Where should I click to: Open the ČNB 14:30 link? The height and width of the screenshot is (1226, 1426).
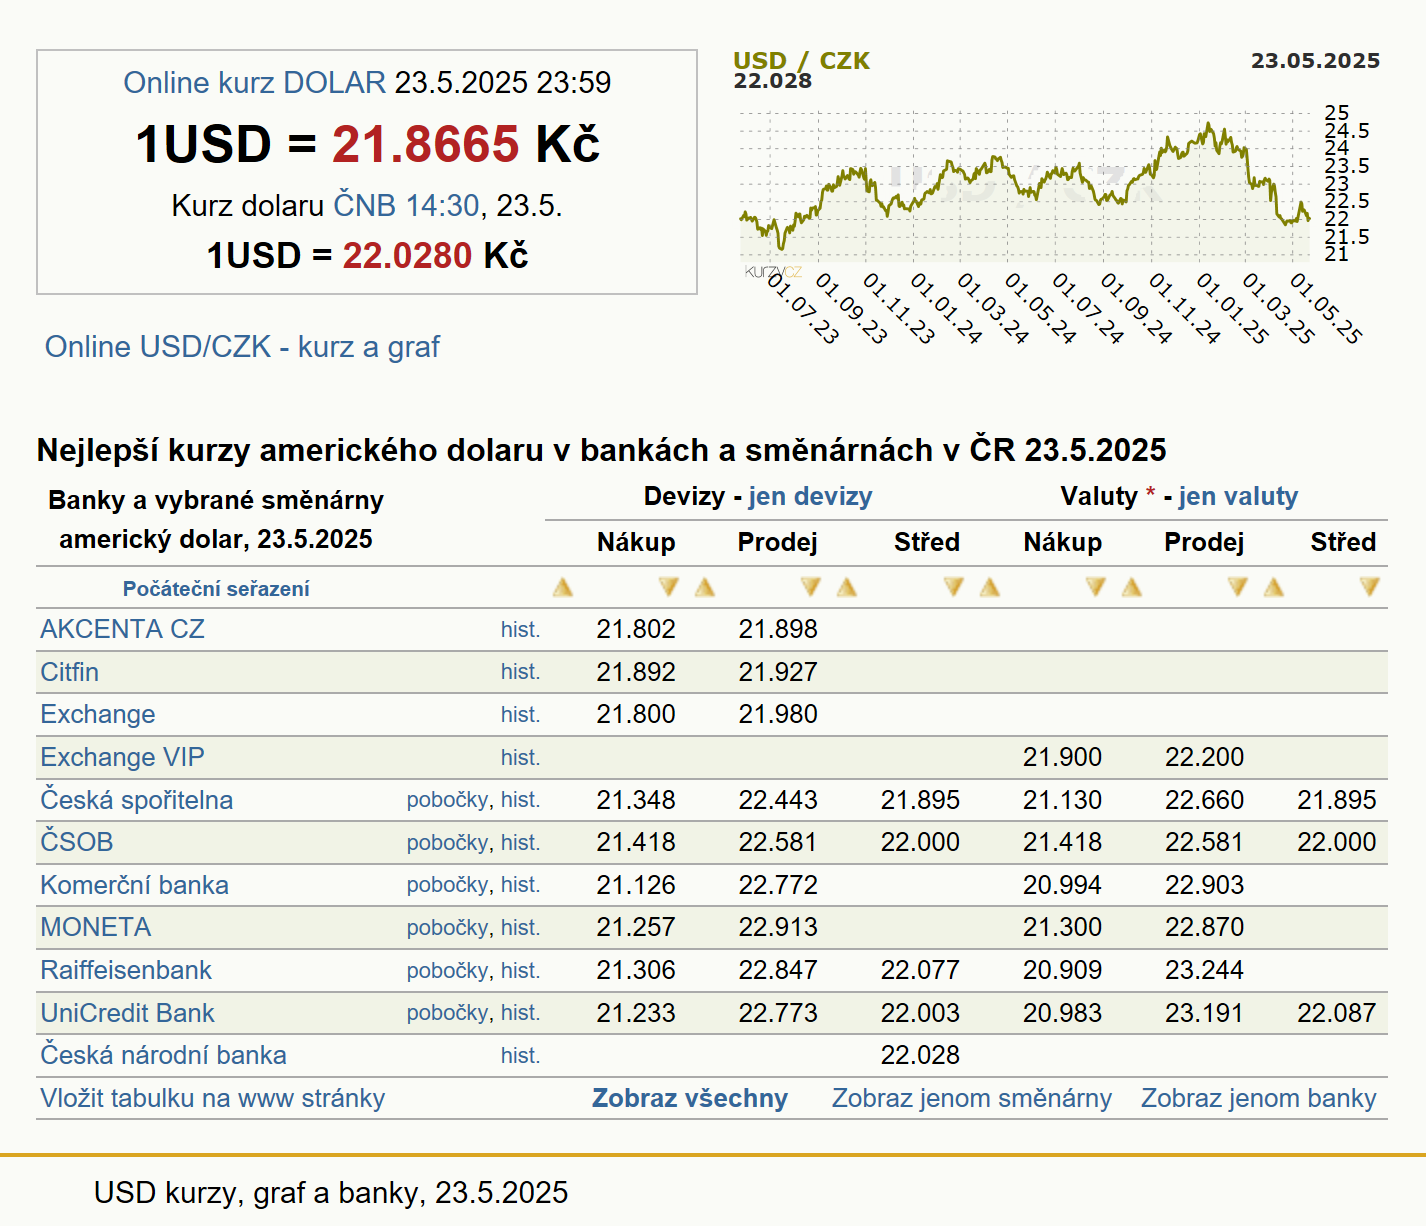point(406,206)
